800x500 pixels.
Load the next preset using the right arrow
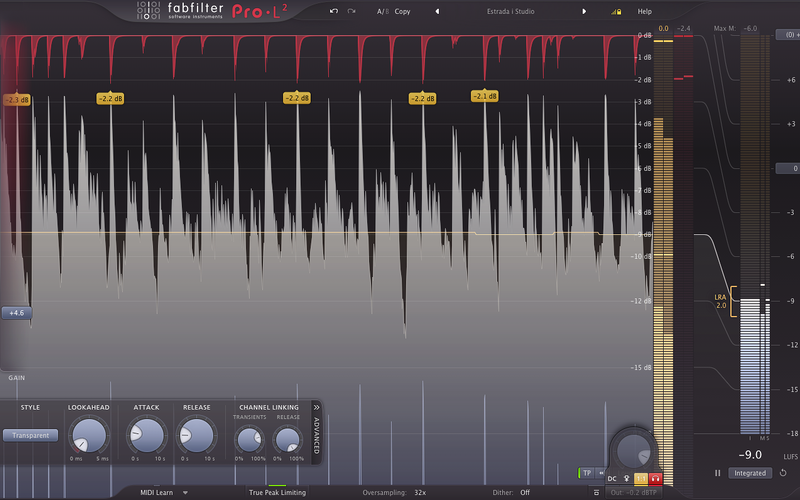(584, 11)
